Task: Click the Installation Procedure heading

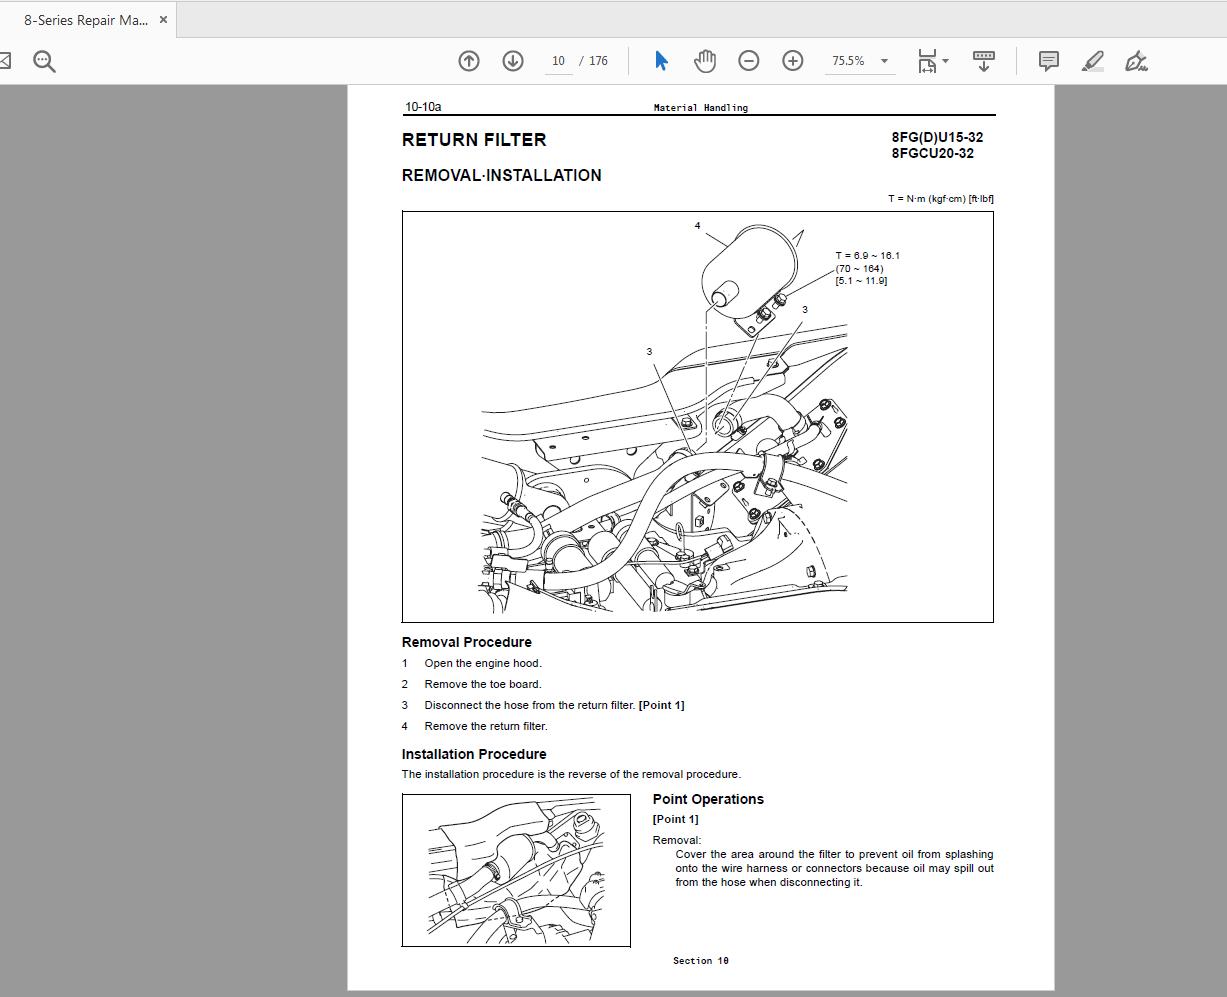Action: (474, 754)
